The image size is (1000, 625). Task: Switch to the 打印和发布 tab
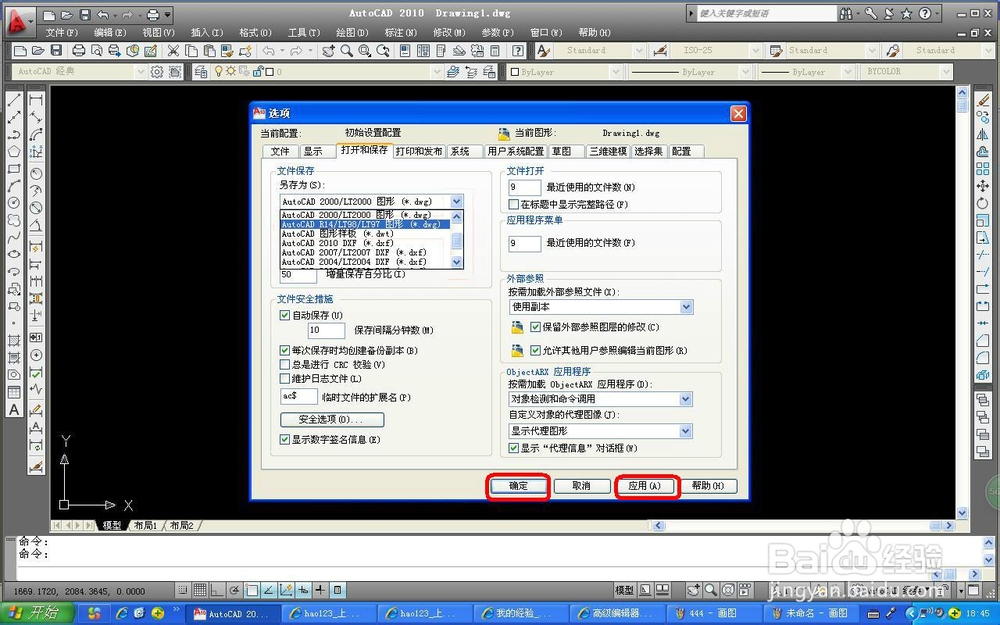coord(418,151)
